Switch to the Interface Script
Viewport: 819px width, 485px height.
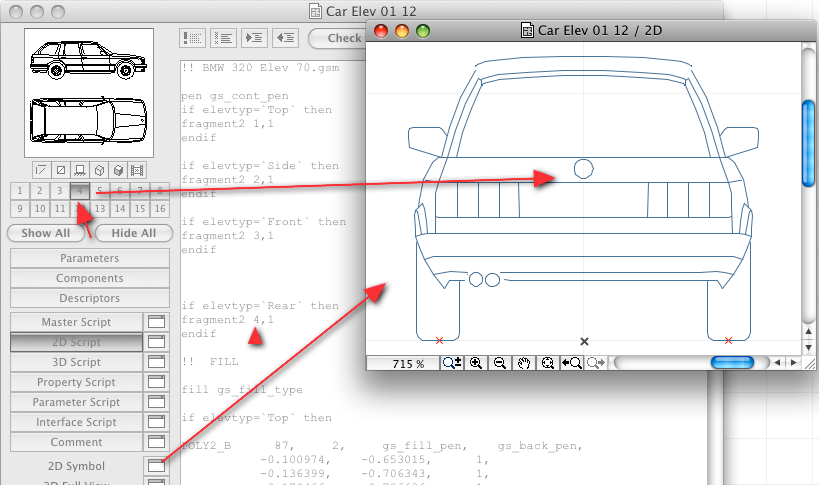point(76,422)
